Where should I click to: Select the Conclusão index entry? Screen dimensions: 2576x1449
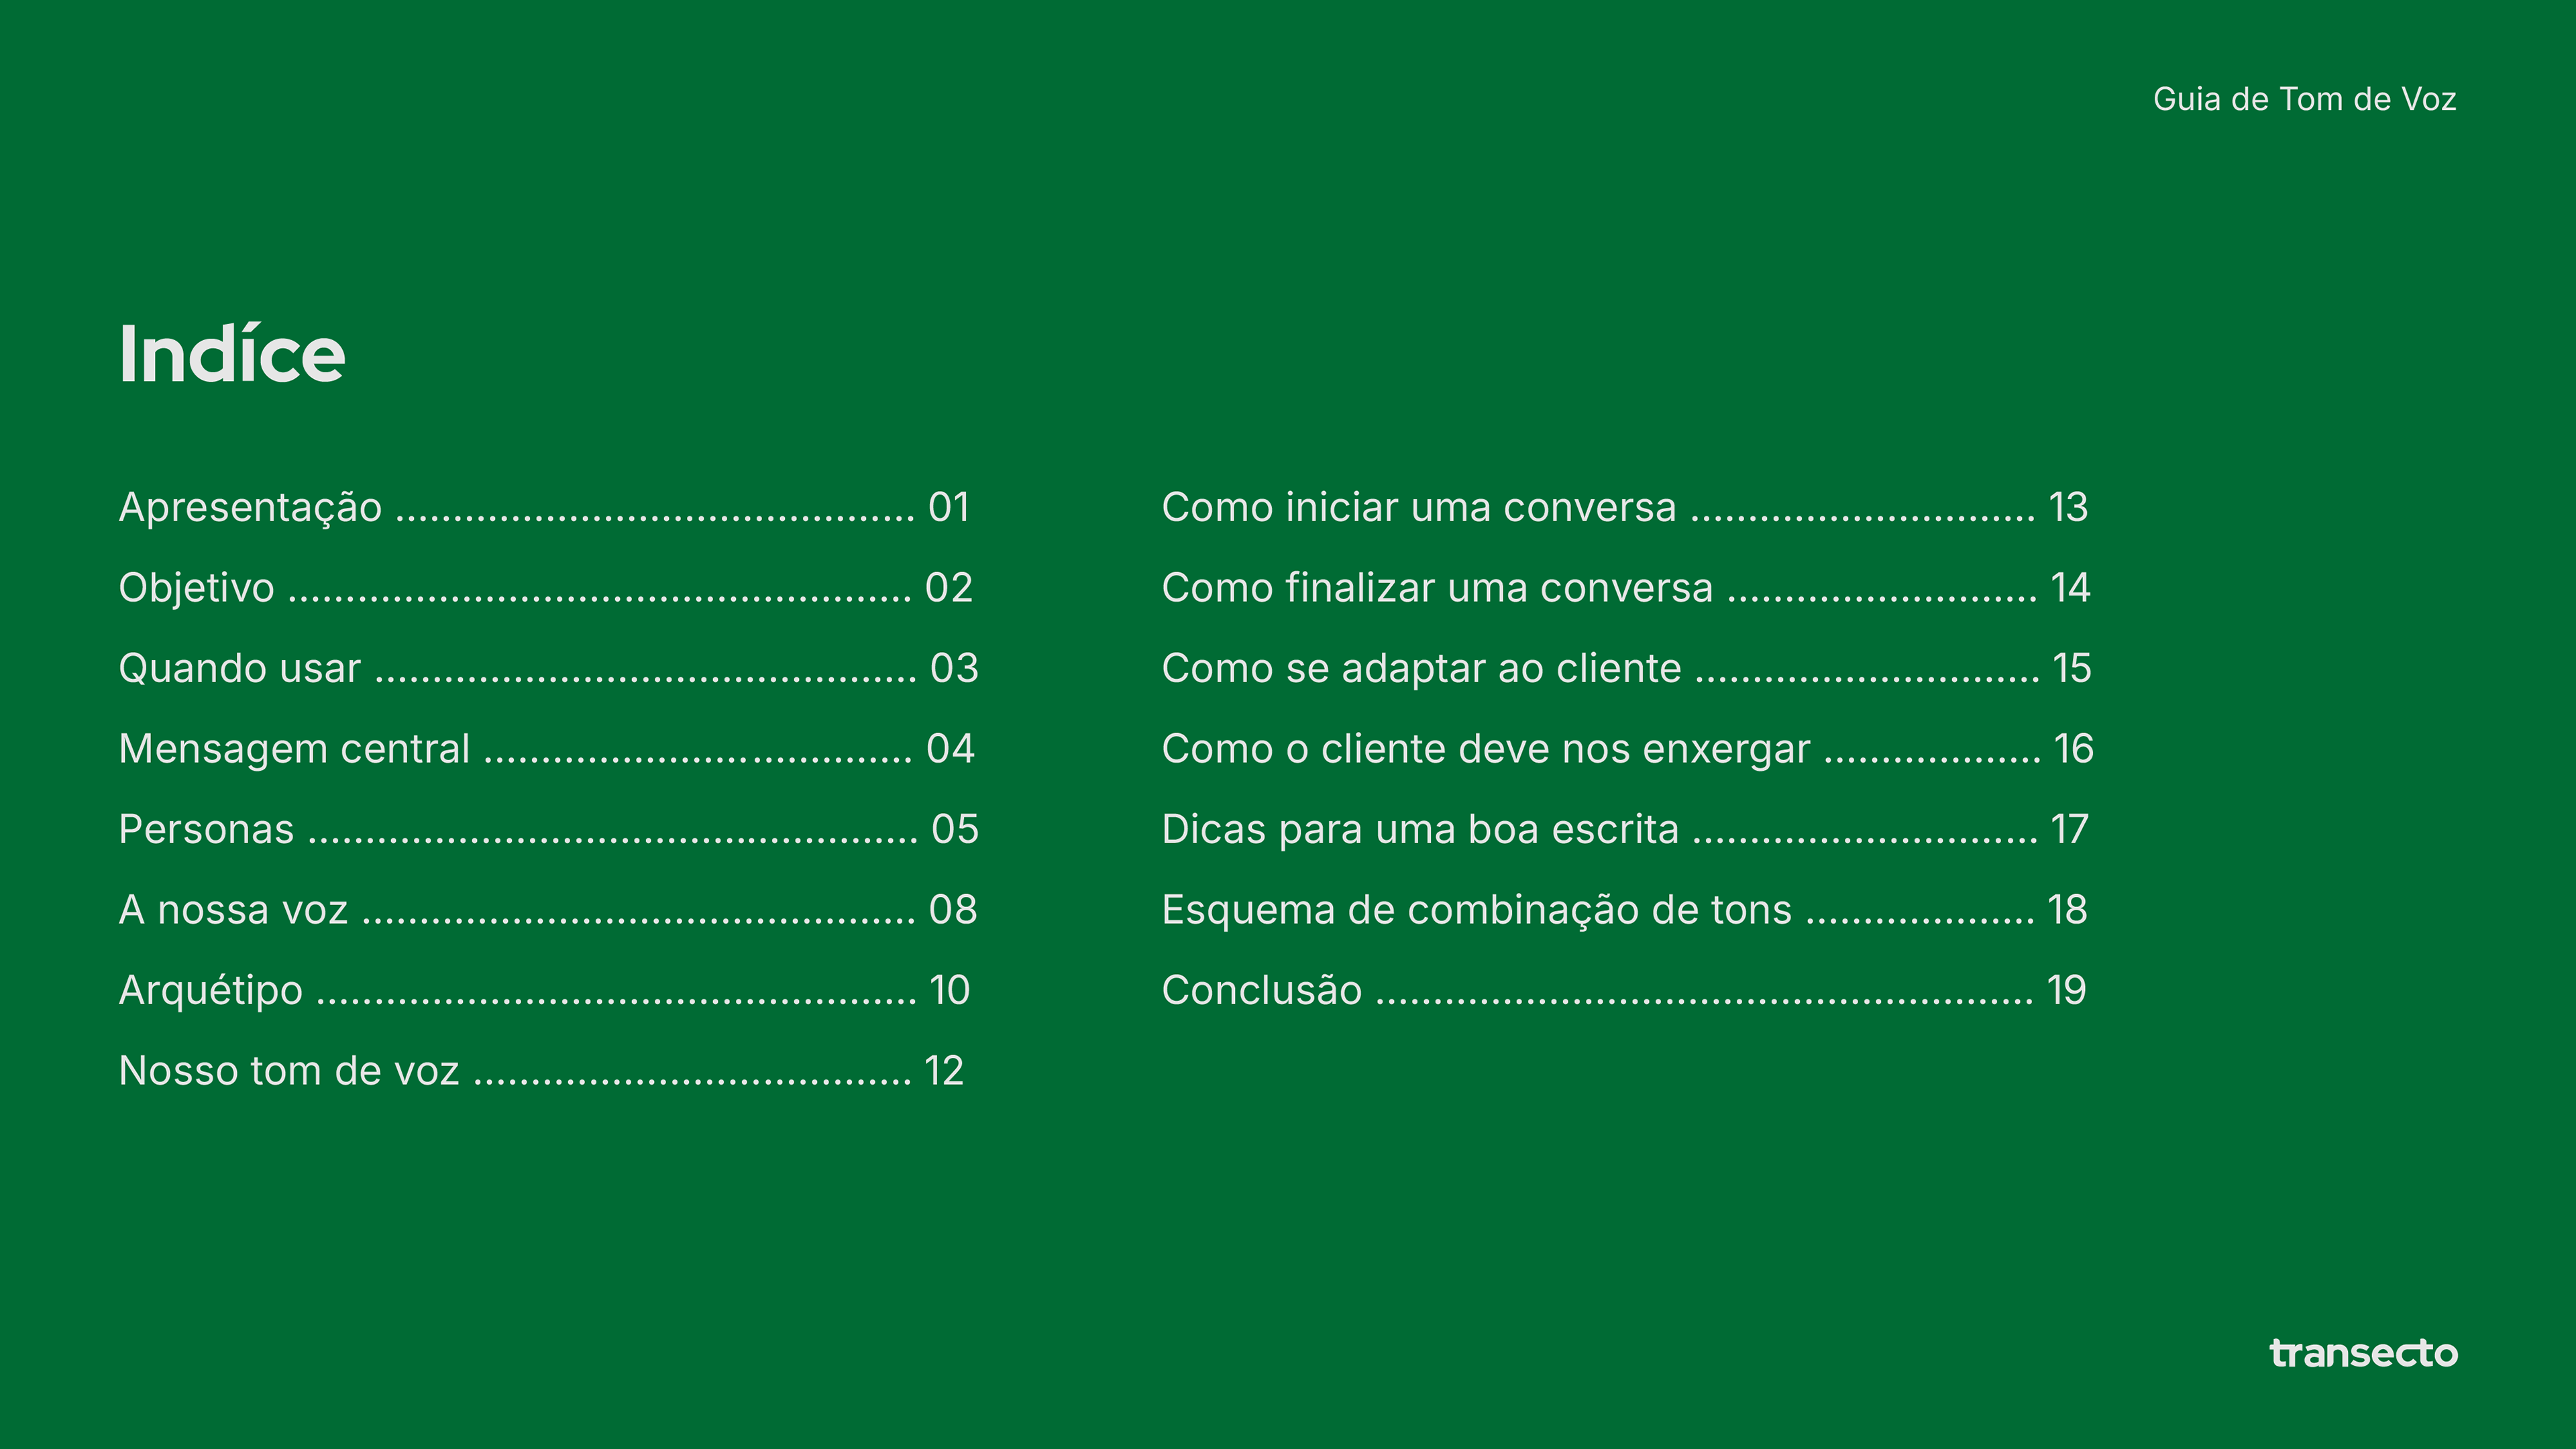click(x=1624, y=990)
